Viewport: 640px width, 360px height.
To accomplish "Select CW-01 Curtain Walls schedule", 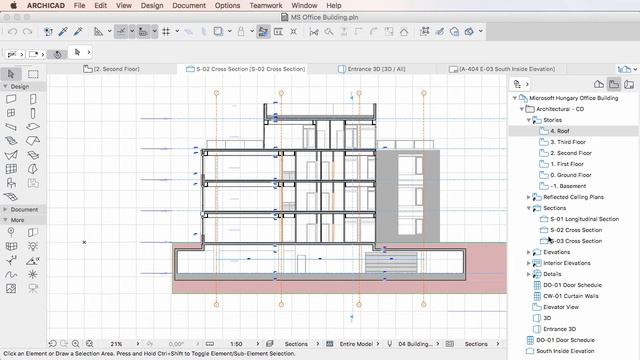I will coord(571,296).
